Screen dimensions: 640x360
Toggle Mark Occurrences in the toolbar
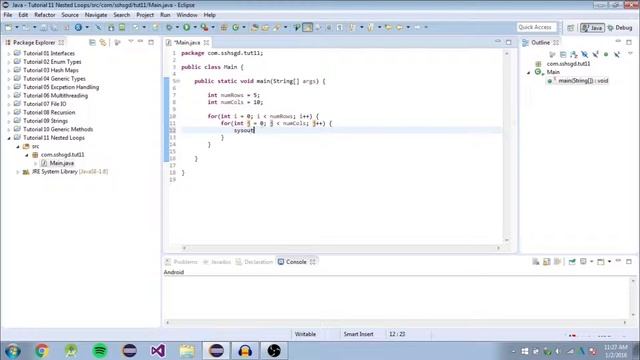coord(307,27)
